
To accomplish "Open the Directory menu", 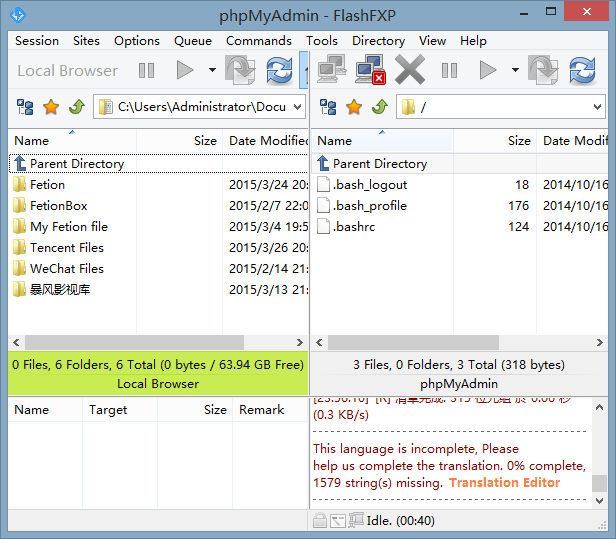I will (x=378, y=41).
